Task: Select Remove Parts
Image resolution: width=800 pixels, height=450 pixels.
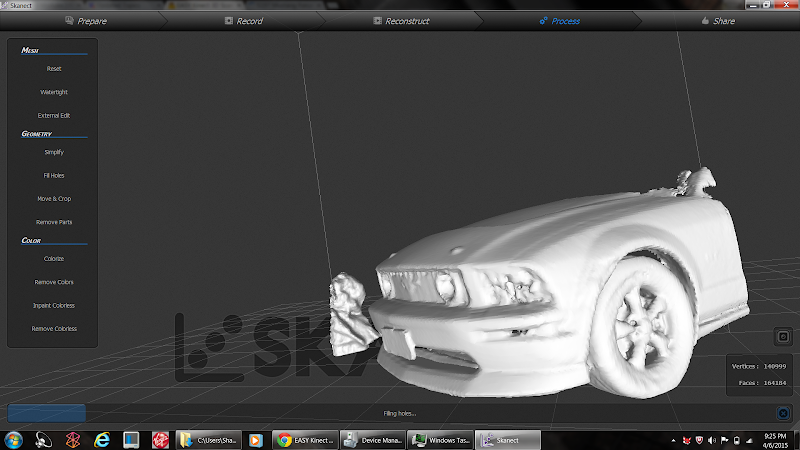Action: click(54, 222)
